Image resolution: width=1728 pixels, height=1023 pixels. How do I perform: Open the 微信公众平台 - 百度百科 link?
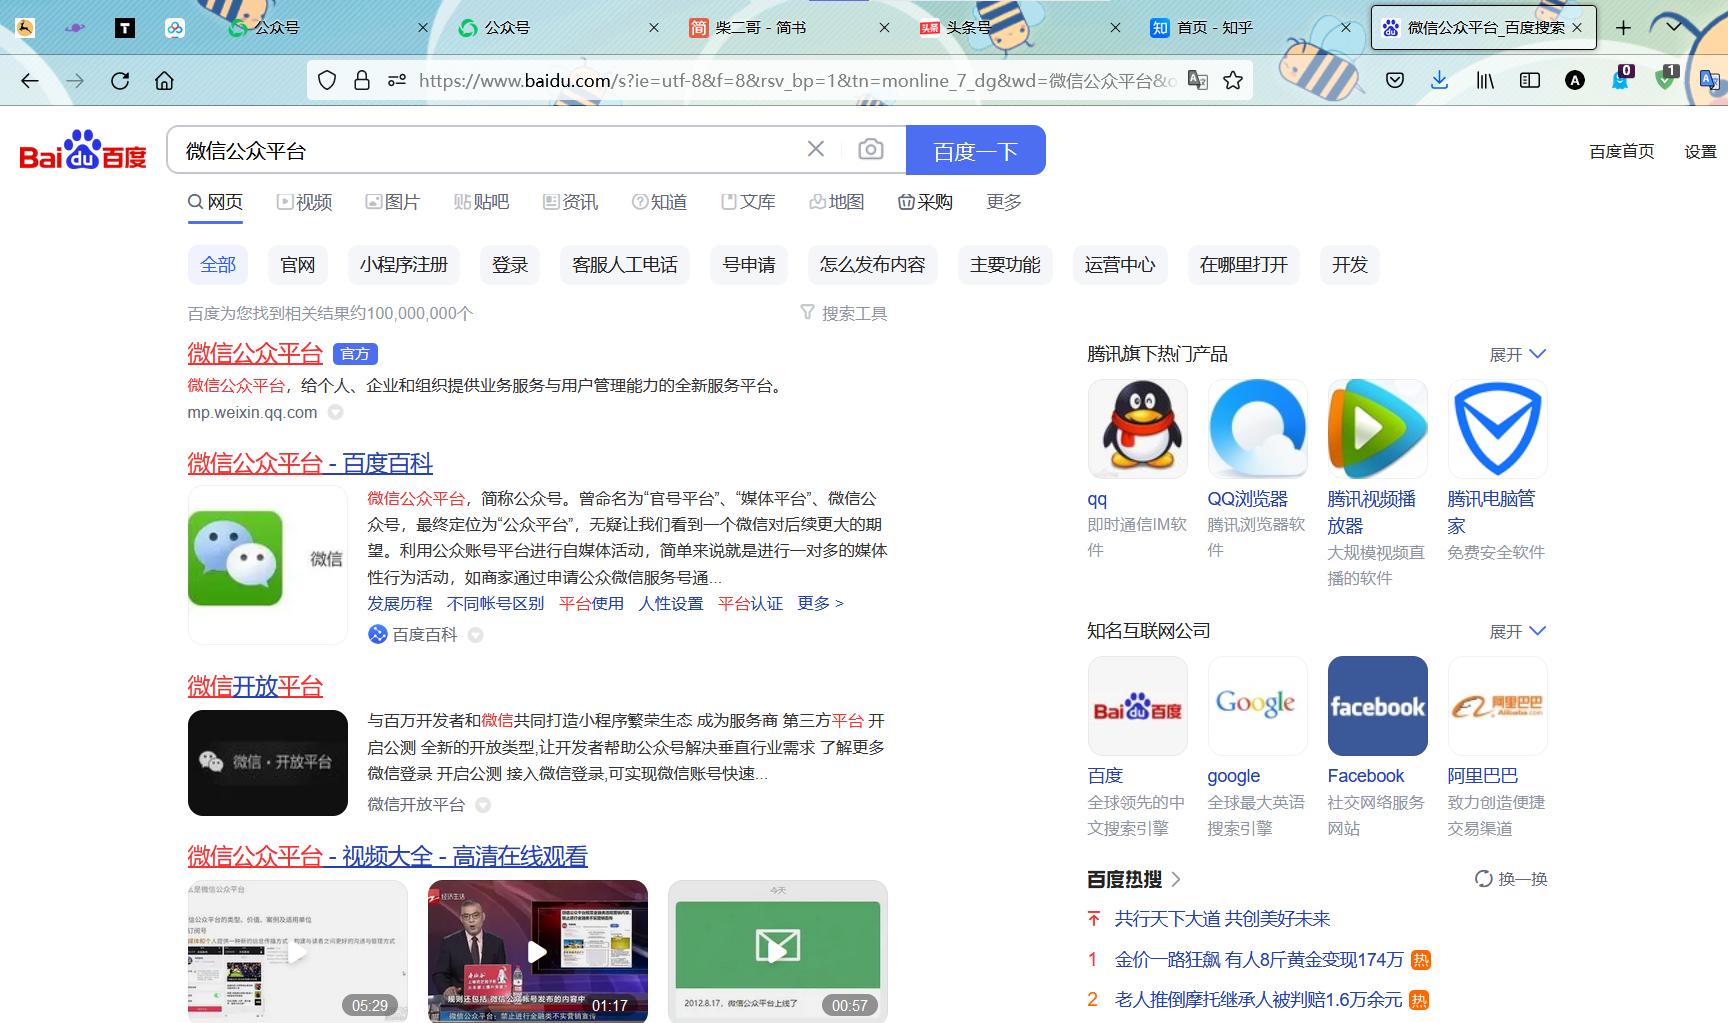point(311,463)
